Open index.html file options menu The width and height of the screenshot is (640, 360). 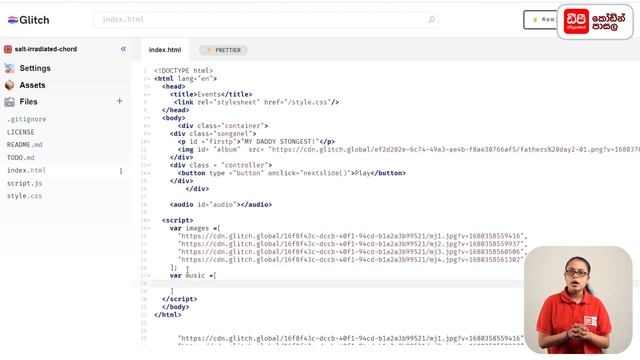pyautogui.click(x=121, y=171)
